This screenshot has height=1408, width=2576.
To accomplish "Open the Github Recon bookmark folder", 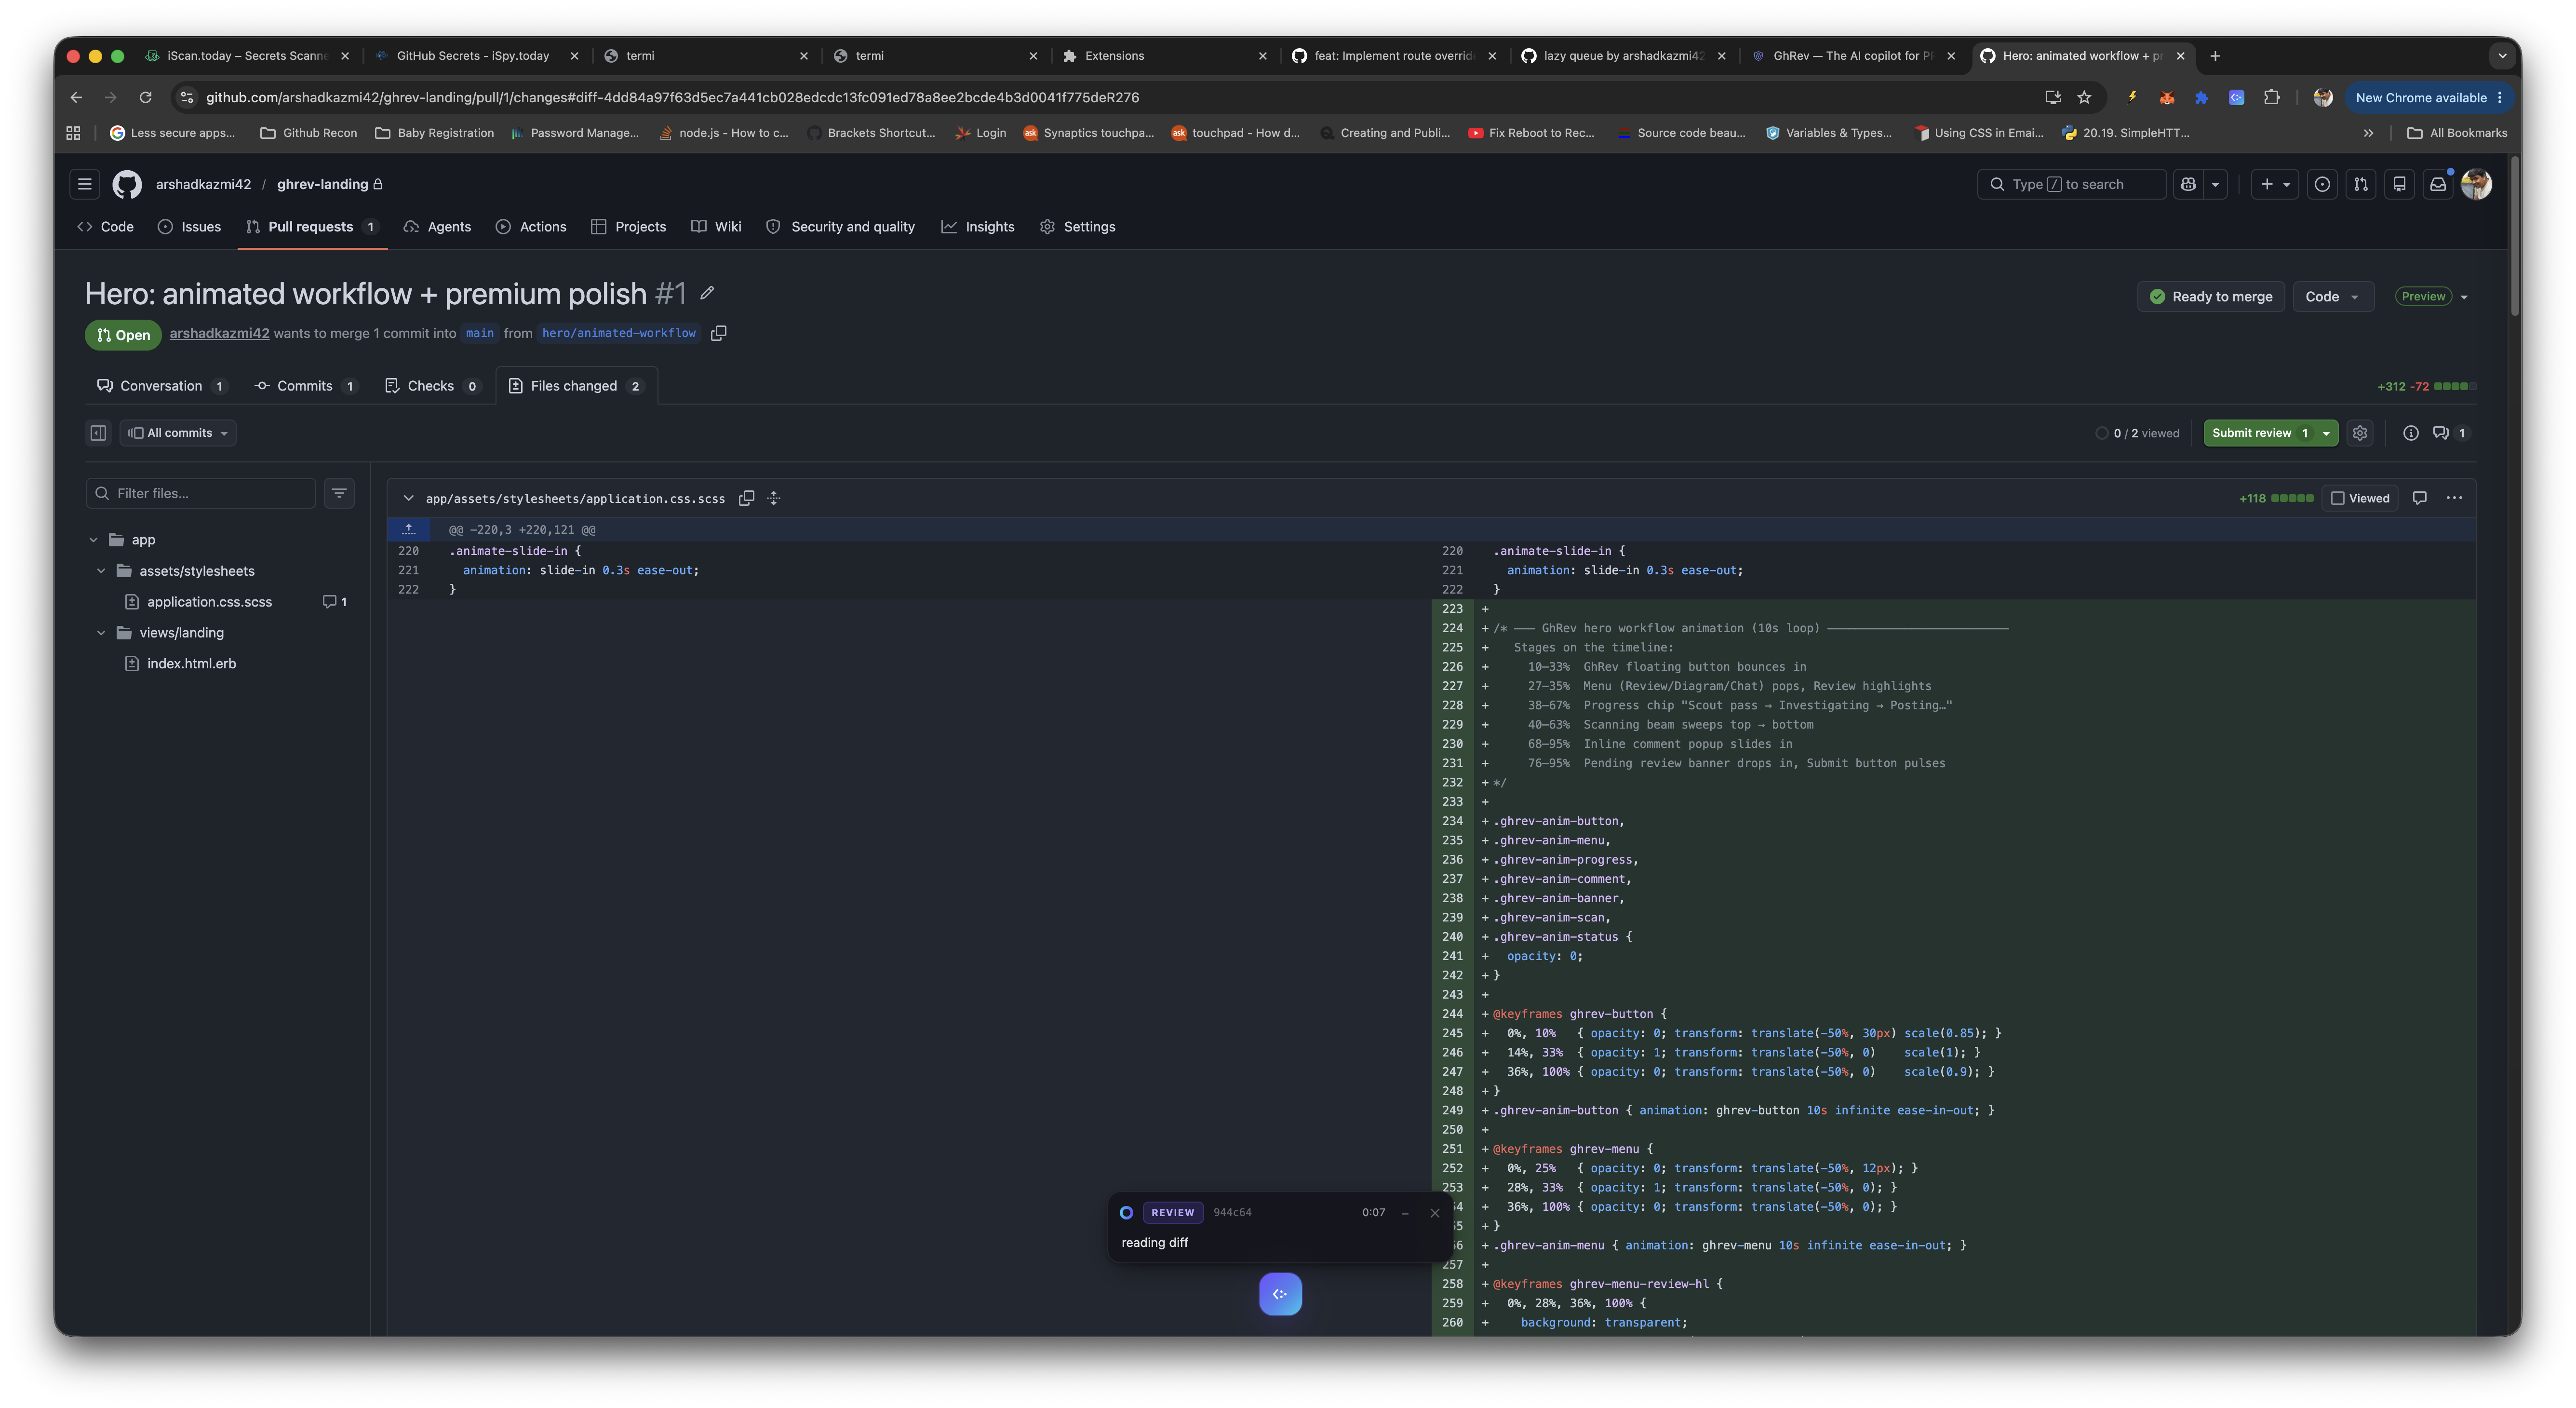I will coord(308,133).
